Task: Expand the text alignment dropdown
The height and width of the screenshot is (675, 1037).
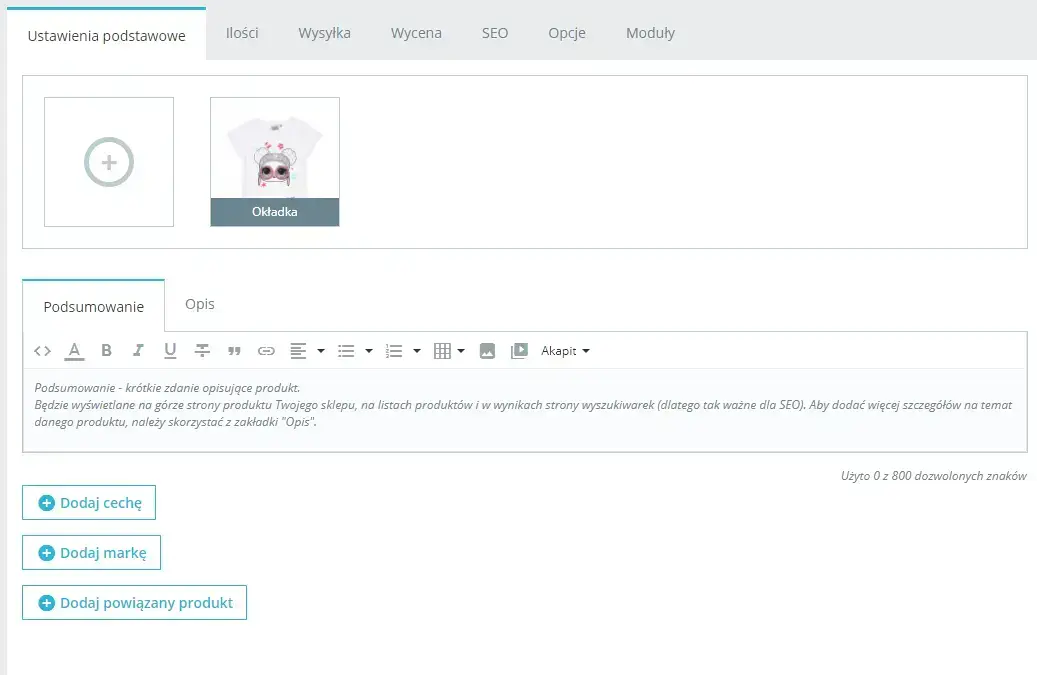Action: [321, 351]
